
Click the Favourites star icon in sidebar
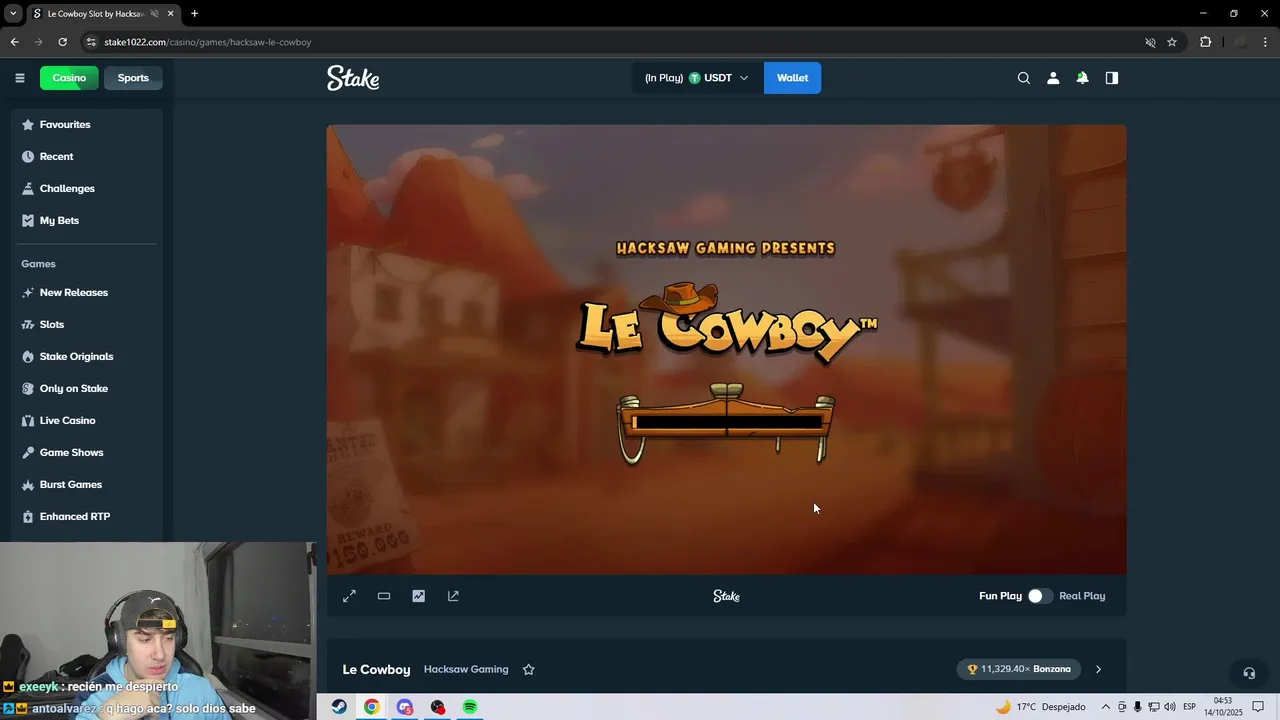(x=28, y=124)
